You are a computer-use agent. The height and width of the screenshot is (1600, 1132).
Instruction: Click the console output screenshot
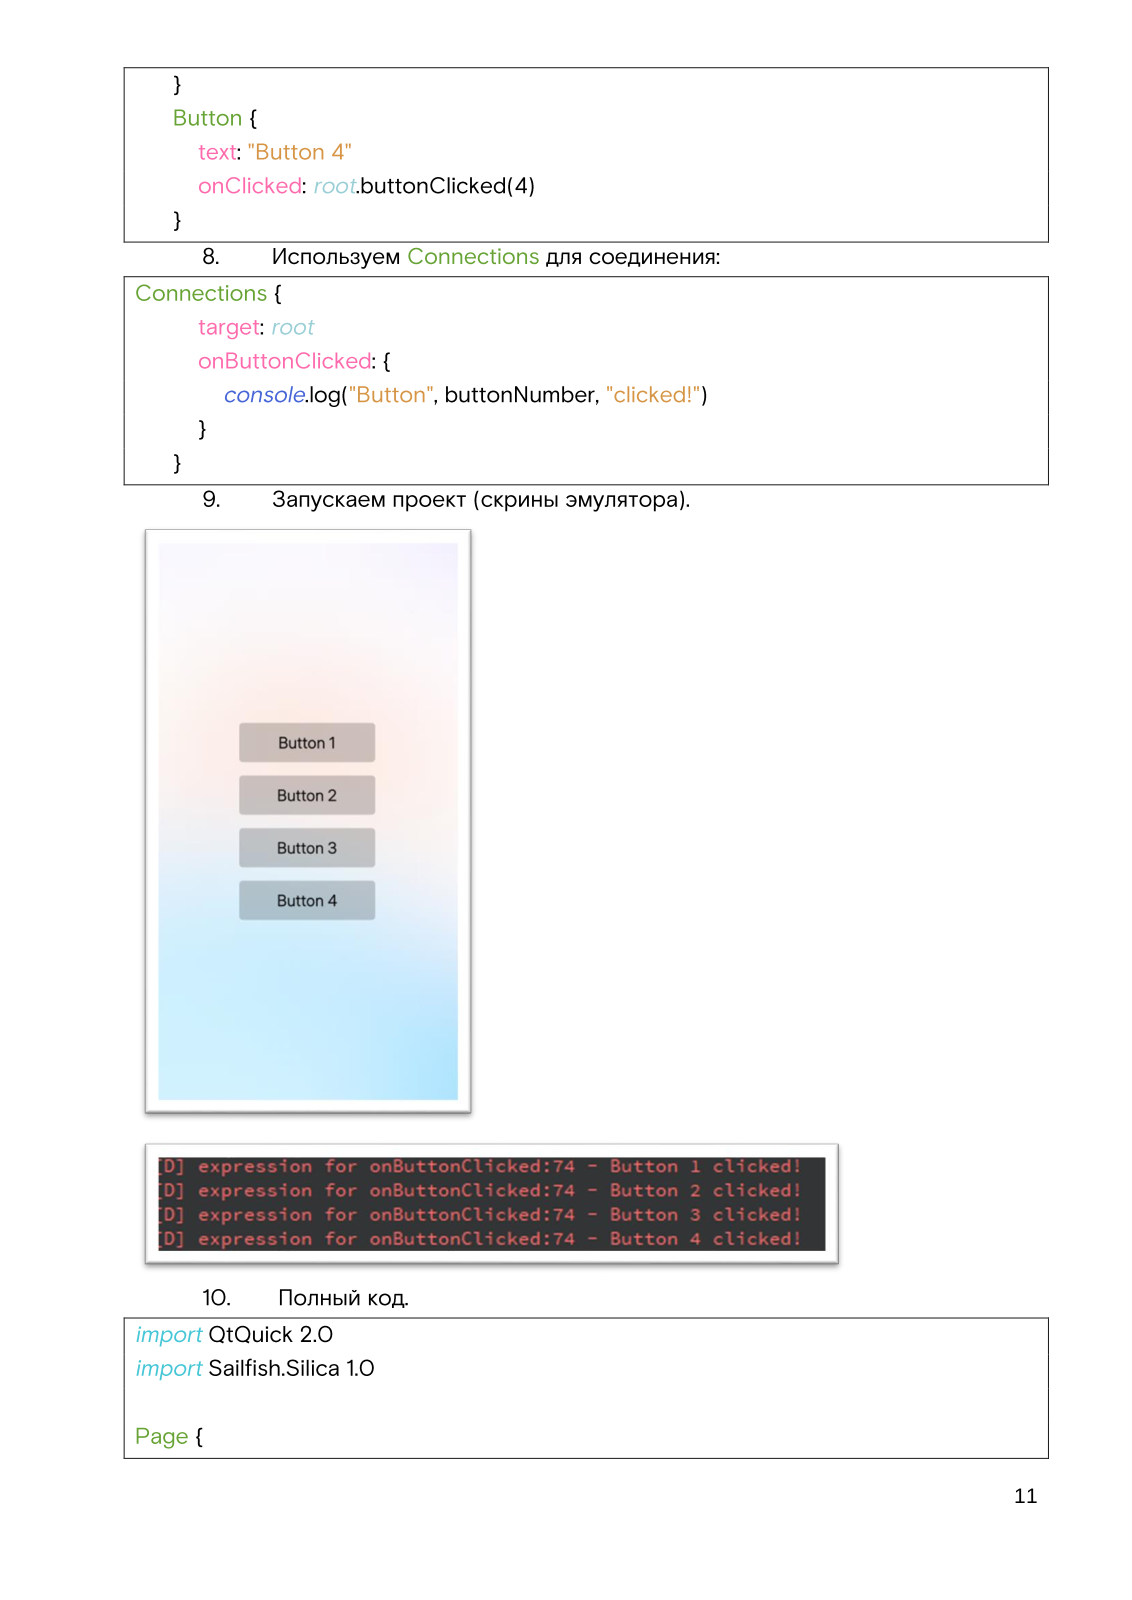pos(492,1204)
